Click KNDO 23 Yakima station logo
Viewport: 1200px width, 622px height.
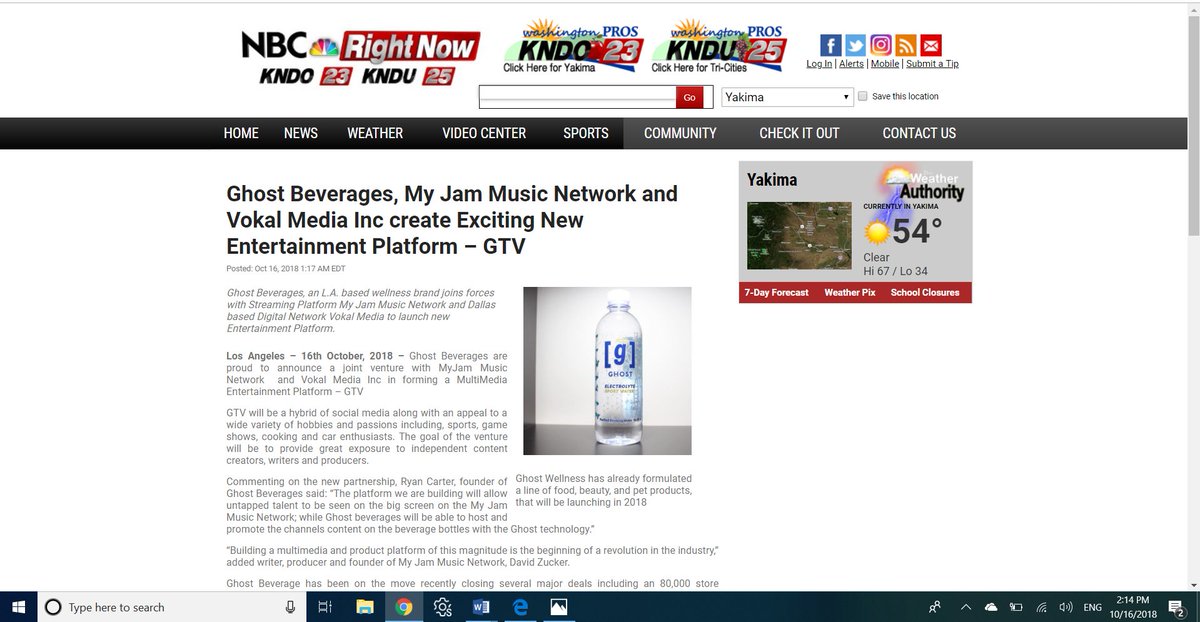pos(571,46)
